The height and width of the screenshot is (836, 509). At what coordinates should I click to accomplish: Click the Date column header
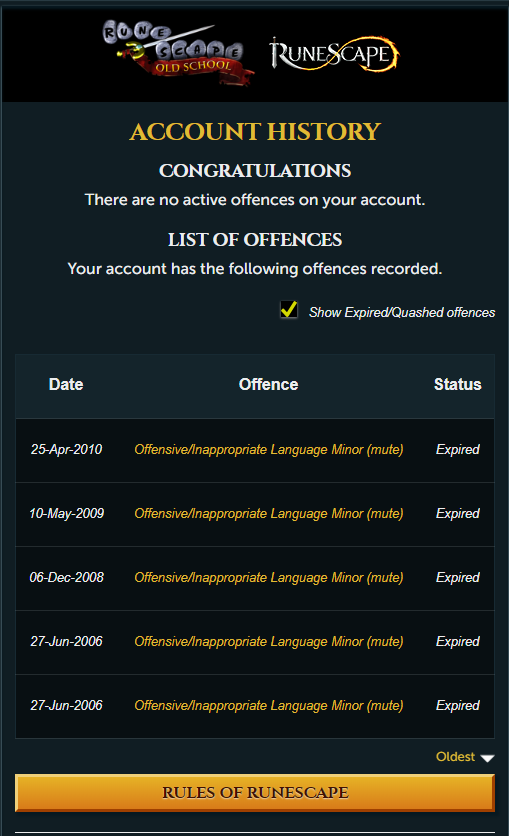66,384
